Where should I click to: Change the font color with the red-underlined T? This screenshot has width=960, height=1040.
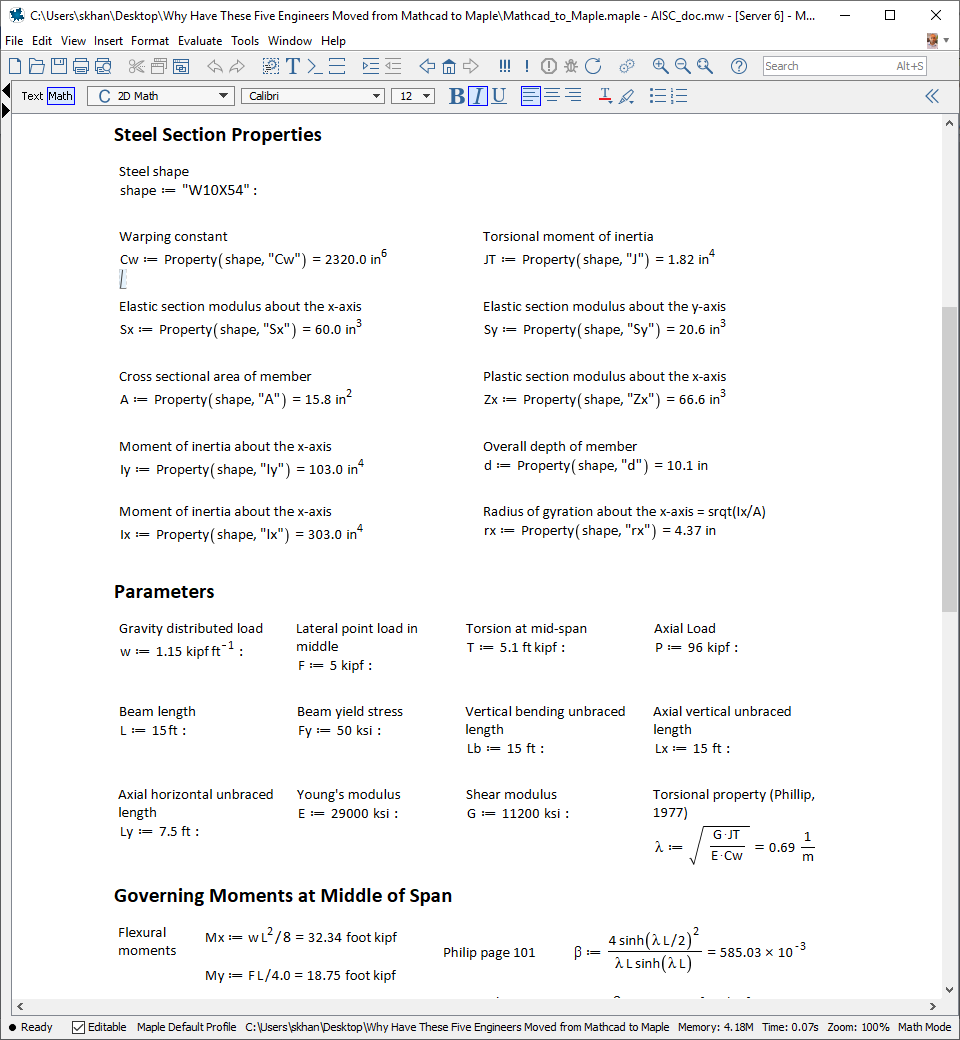pos(604,96)
